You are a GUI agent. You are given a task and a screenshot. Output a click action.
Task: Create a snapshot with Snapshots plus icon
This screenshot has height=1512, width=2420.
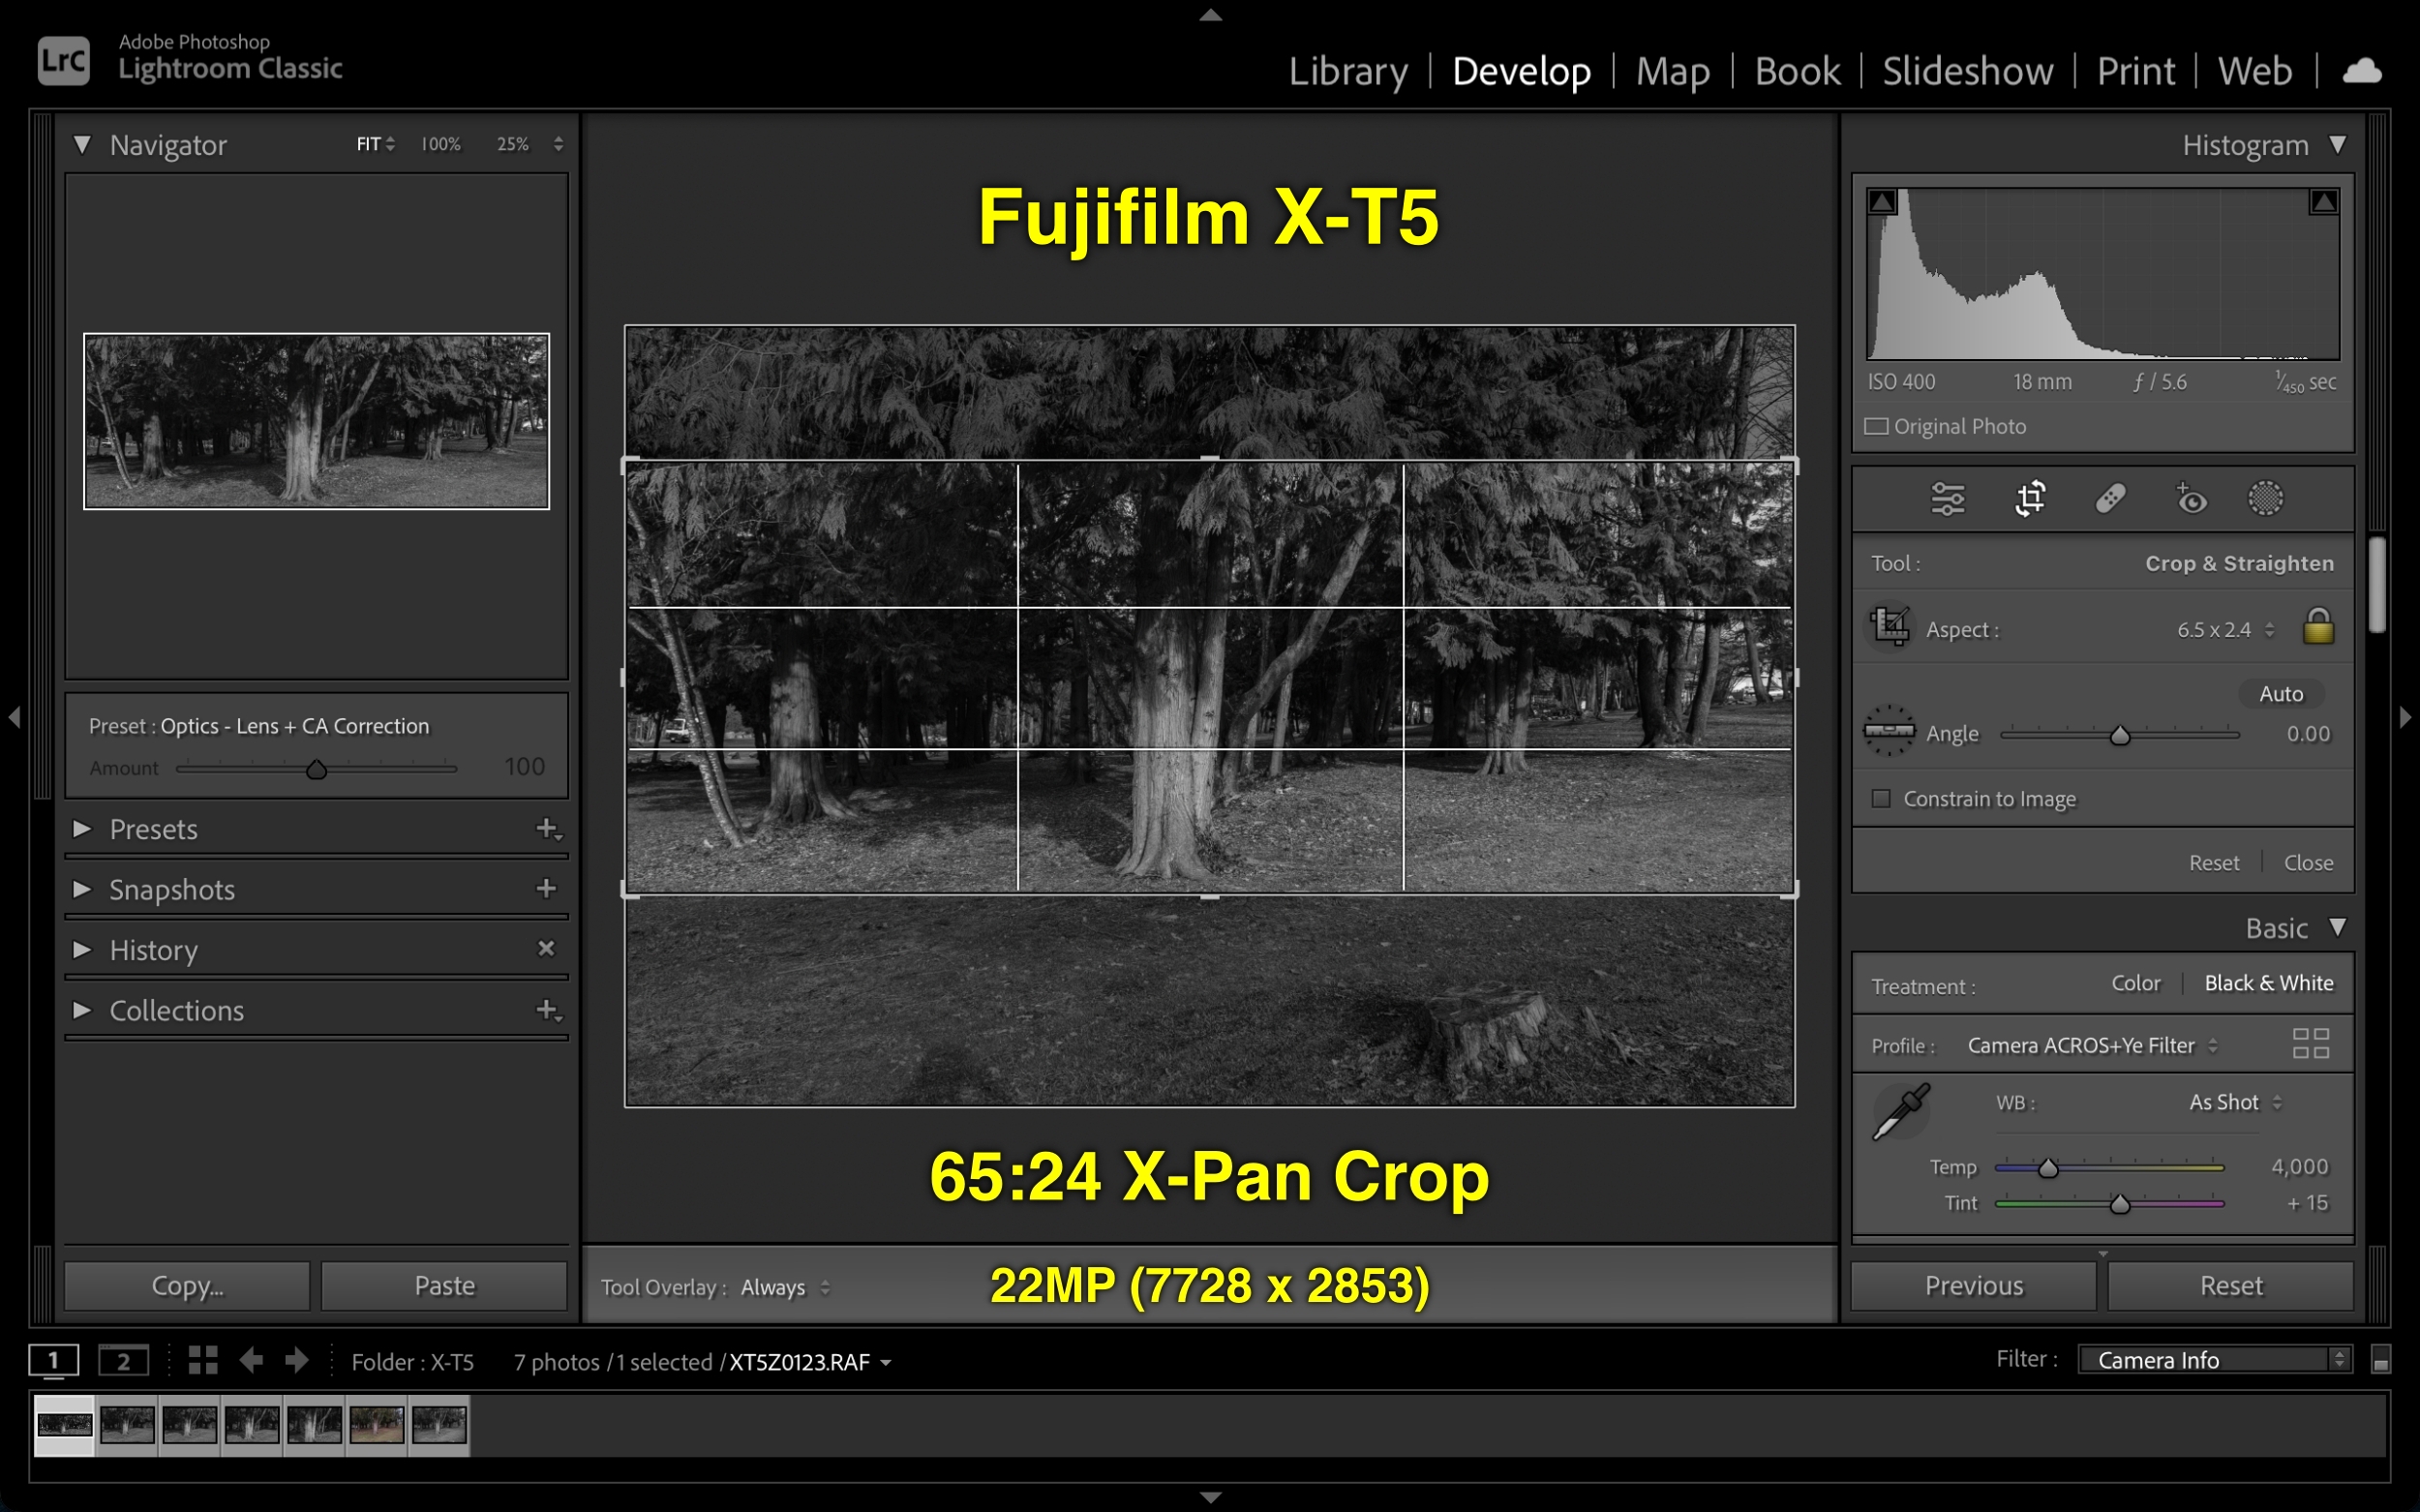pyautogui.click(x=546, y=888)
